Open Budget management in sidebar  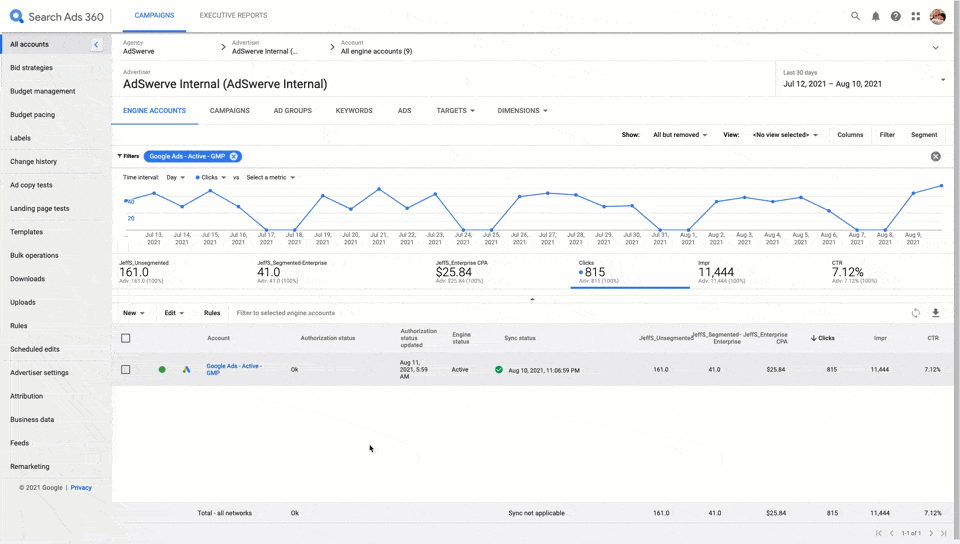coord(43,91)
